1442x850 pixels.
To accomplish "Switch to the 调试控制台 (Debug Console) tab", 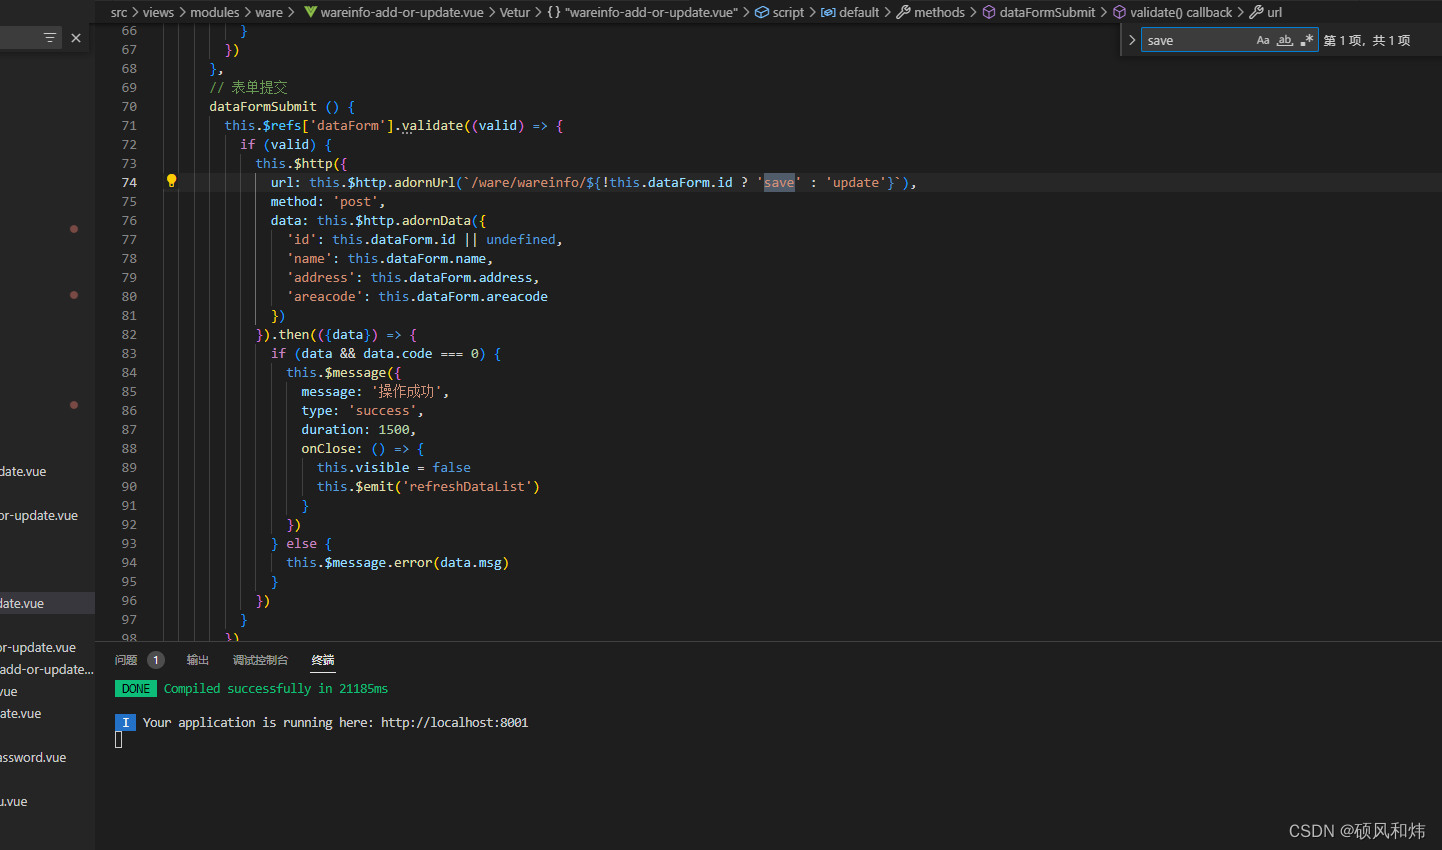I will coord(260,660).
